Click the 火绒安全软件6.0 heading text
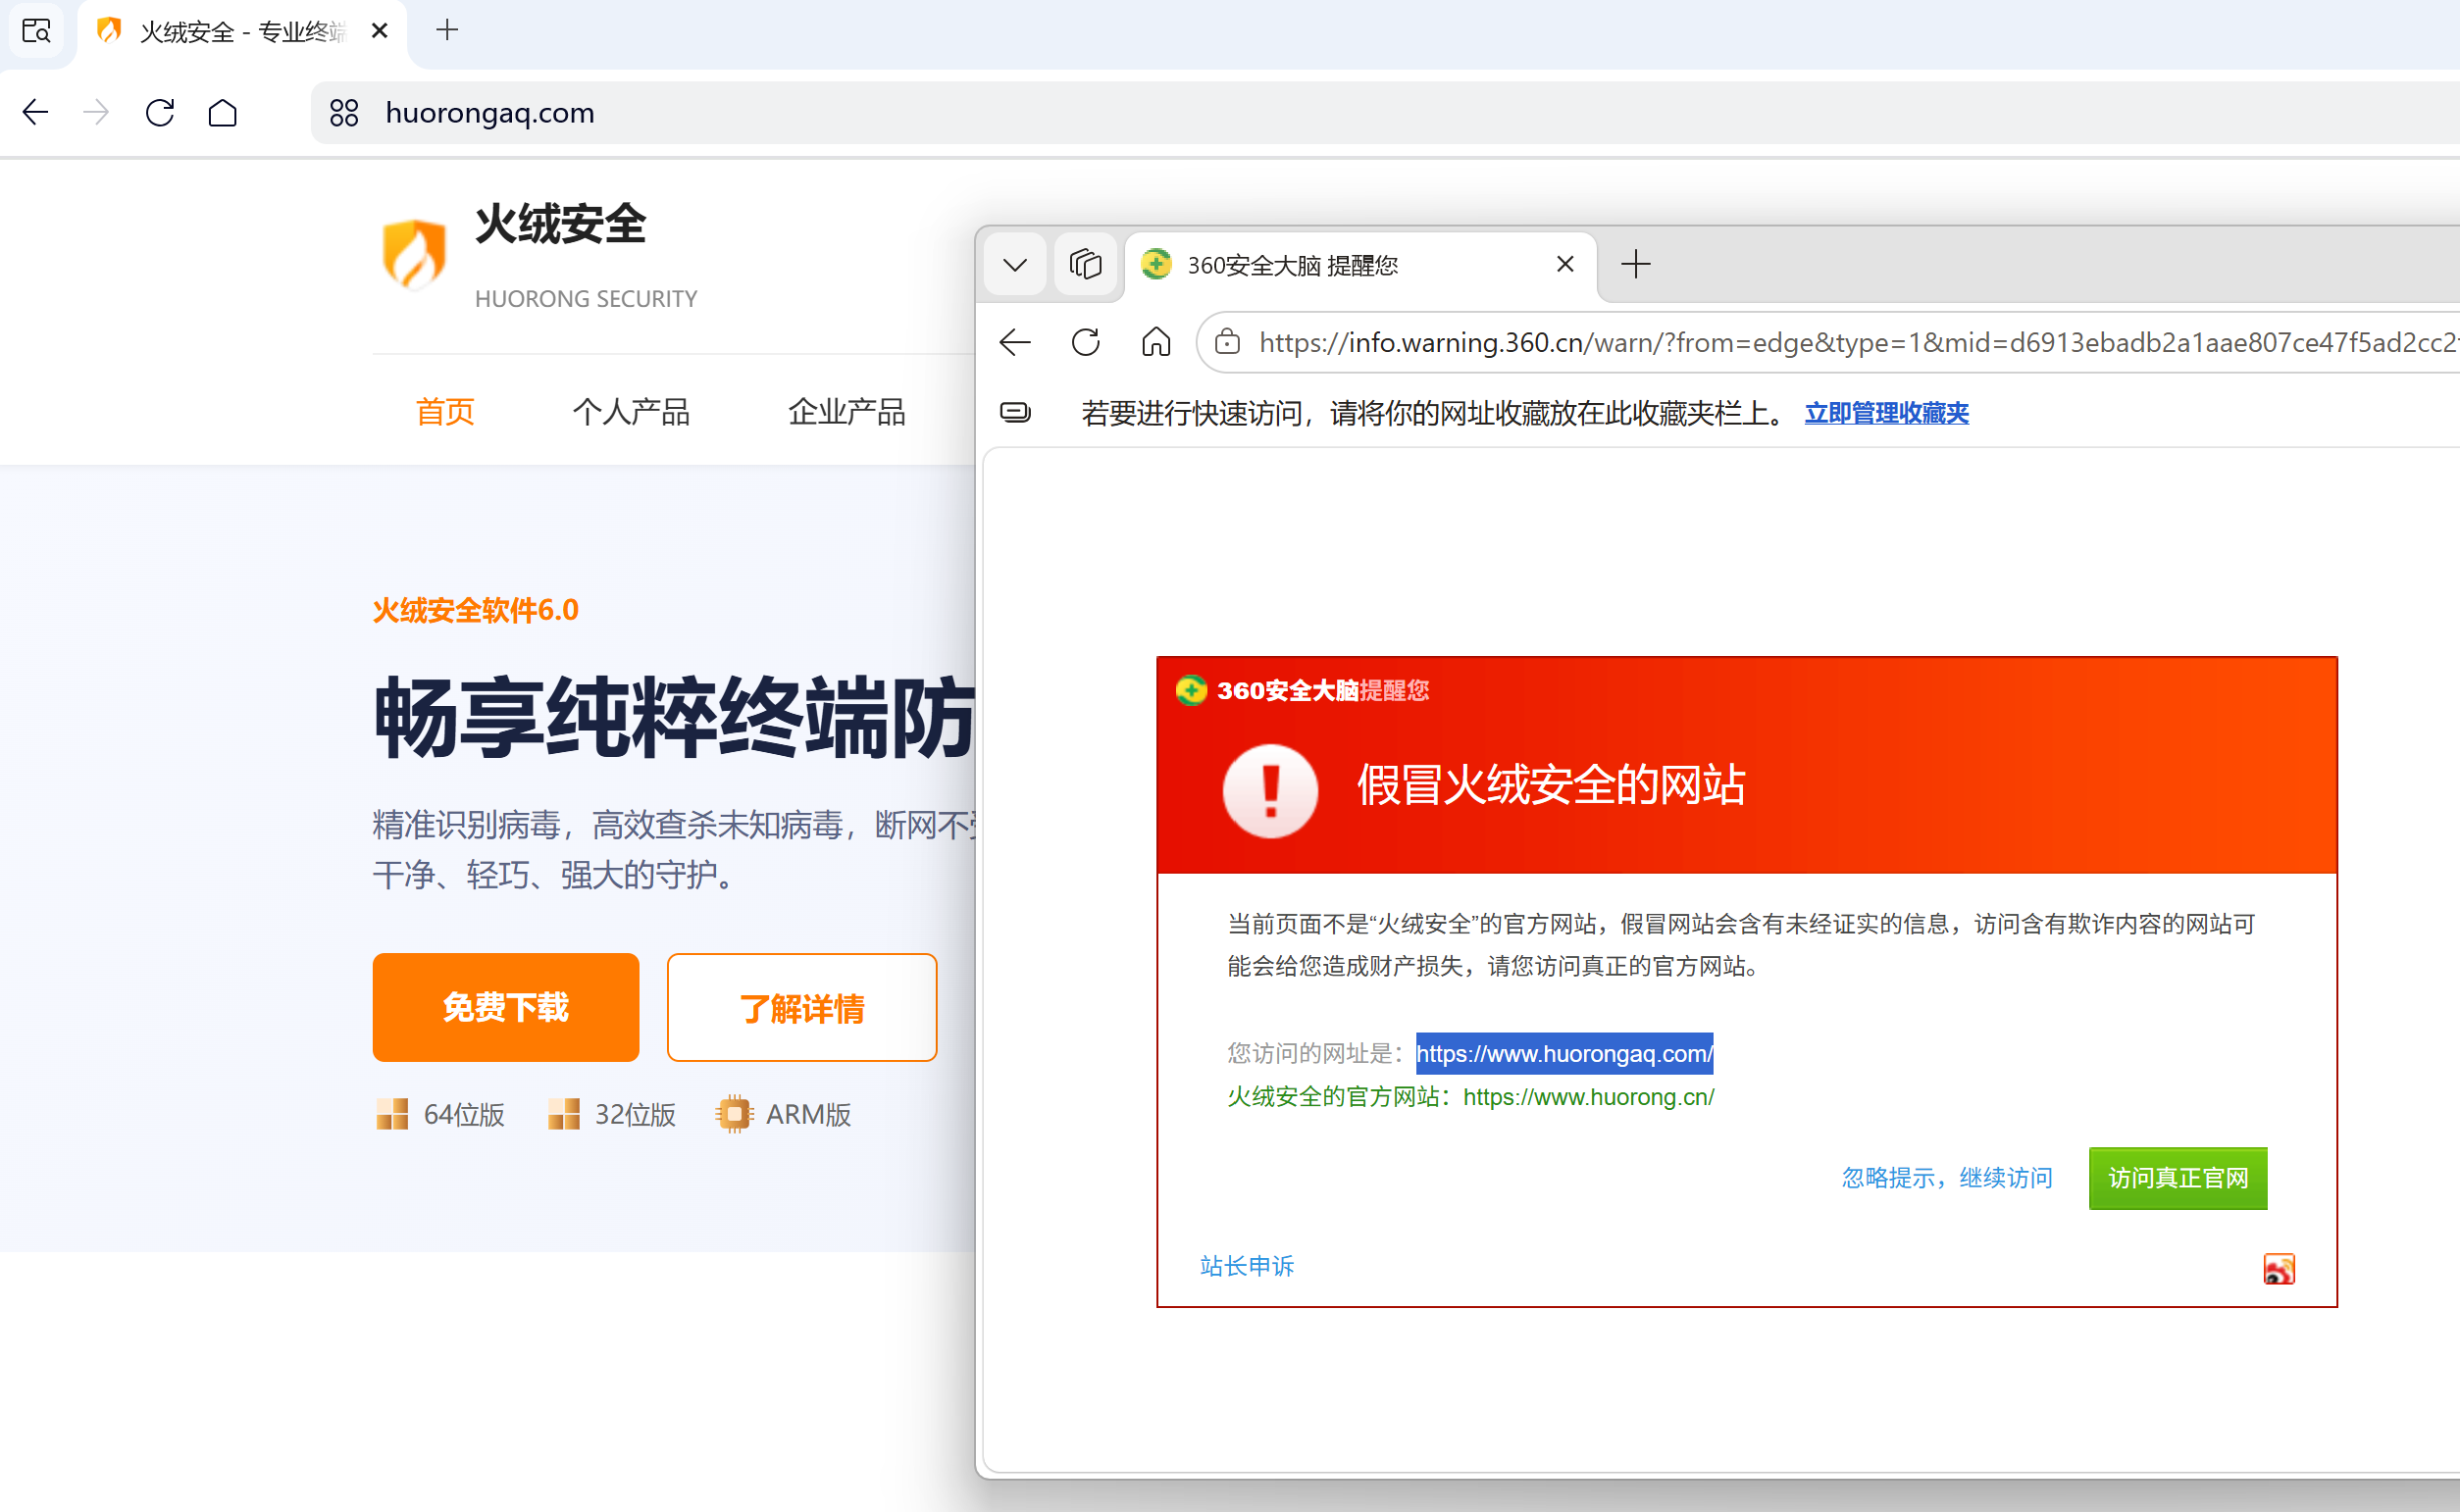2460x1512 pixels. click(x=476, y=610)
